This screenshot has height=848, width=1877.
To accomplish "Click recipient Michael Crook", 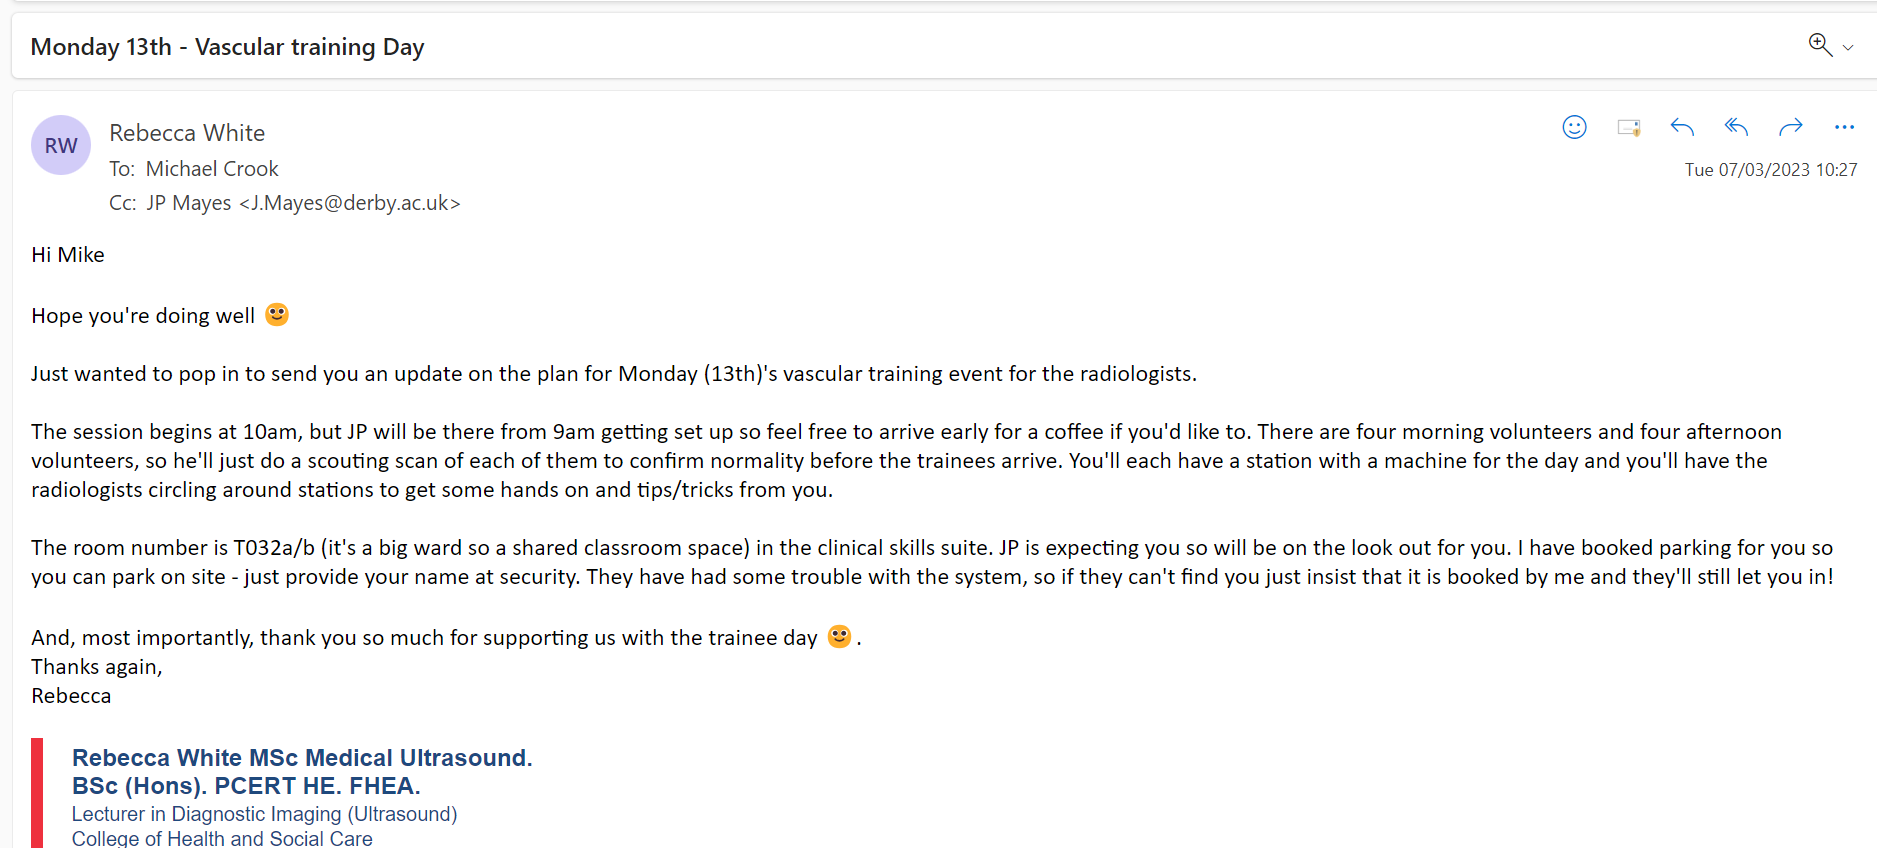I will coord(212,169).
